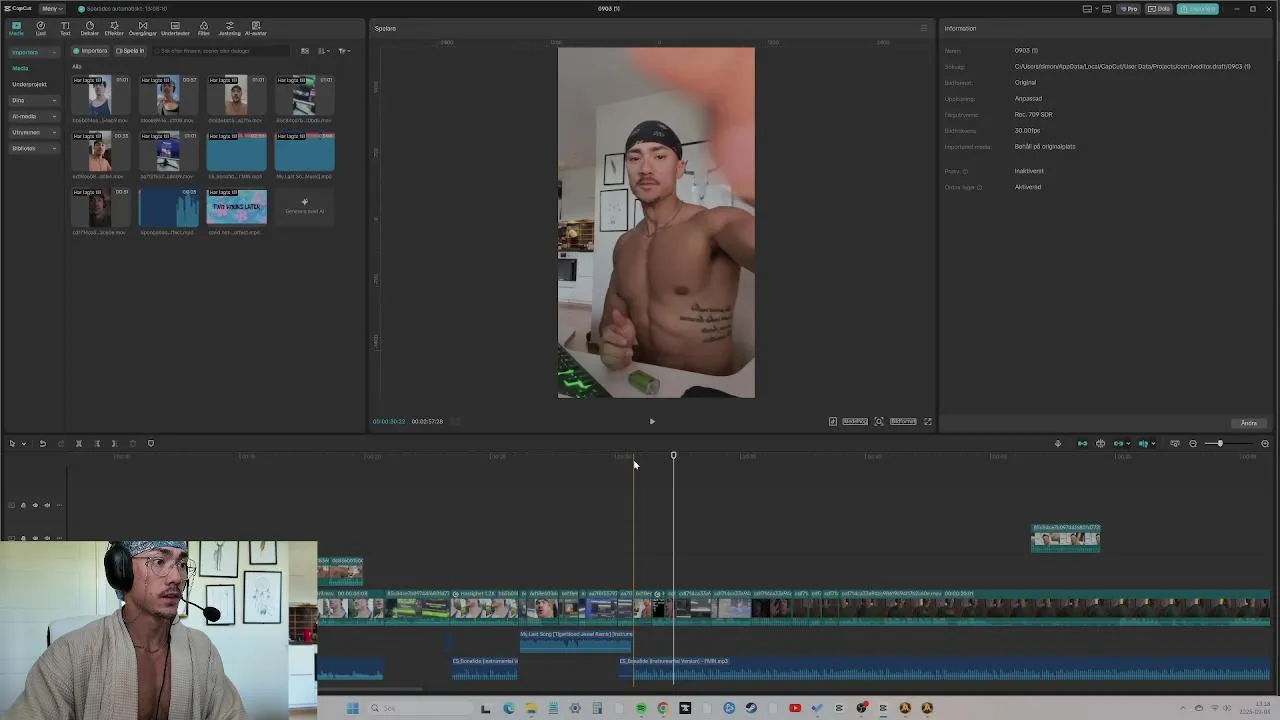Click the timeline playhead marker
Viewport: 1280px width, 720px height.
point(673,456)
